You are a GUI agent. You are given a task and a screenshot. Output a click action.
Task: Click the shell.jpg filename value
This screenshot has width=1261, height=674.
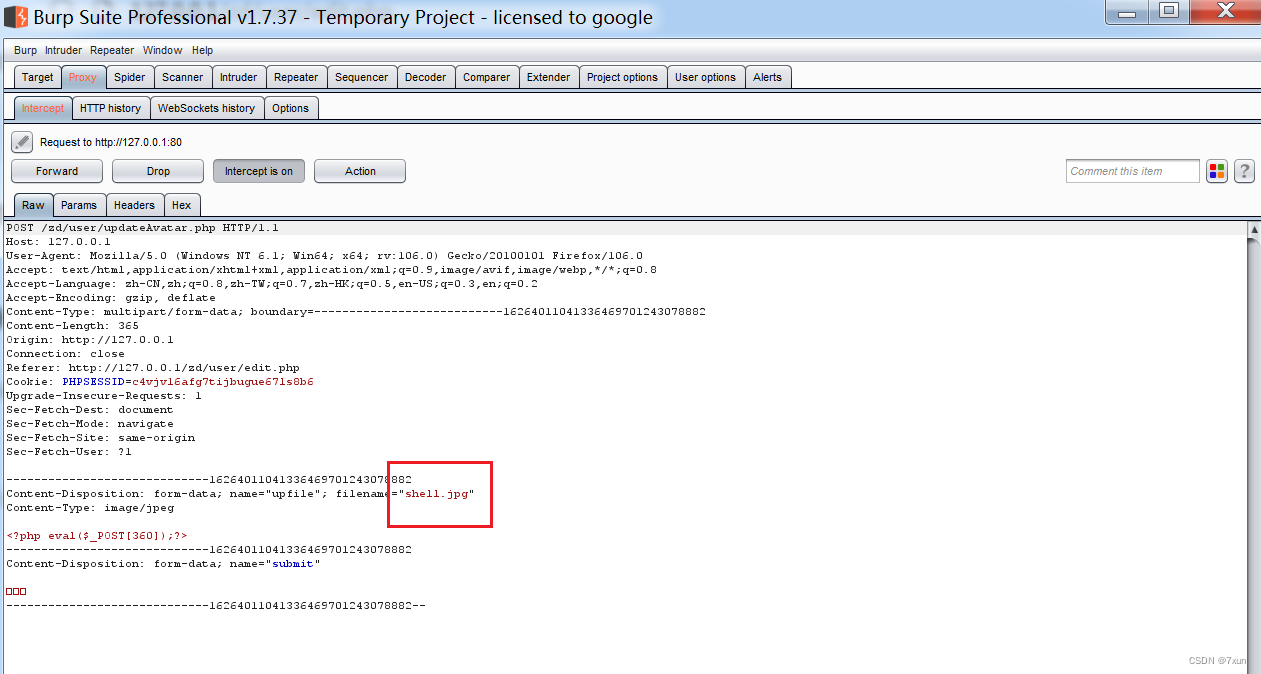436,494
